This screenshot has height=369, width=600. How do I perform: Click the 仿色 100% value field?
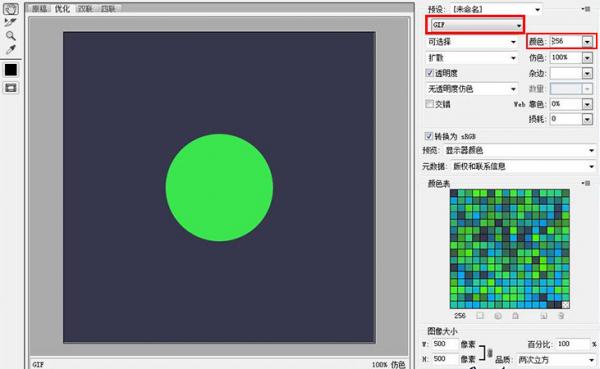tap(566, 57)
